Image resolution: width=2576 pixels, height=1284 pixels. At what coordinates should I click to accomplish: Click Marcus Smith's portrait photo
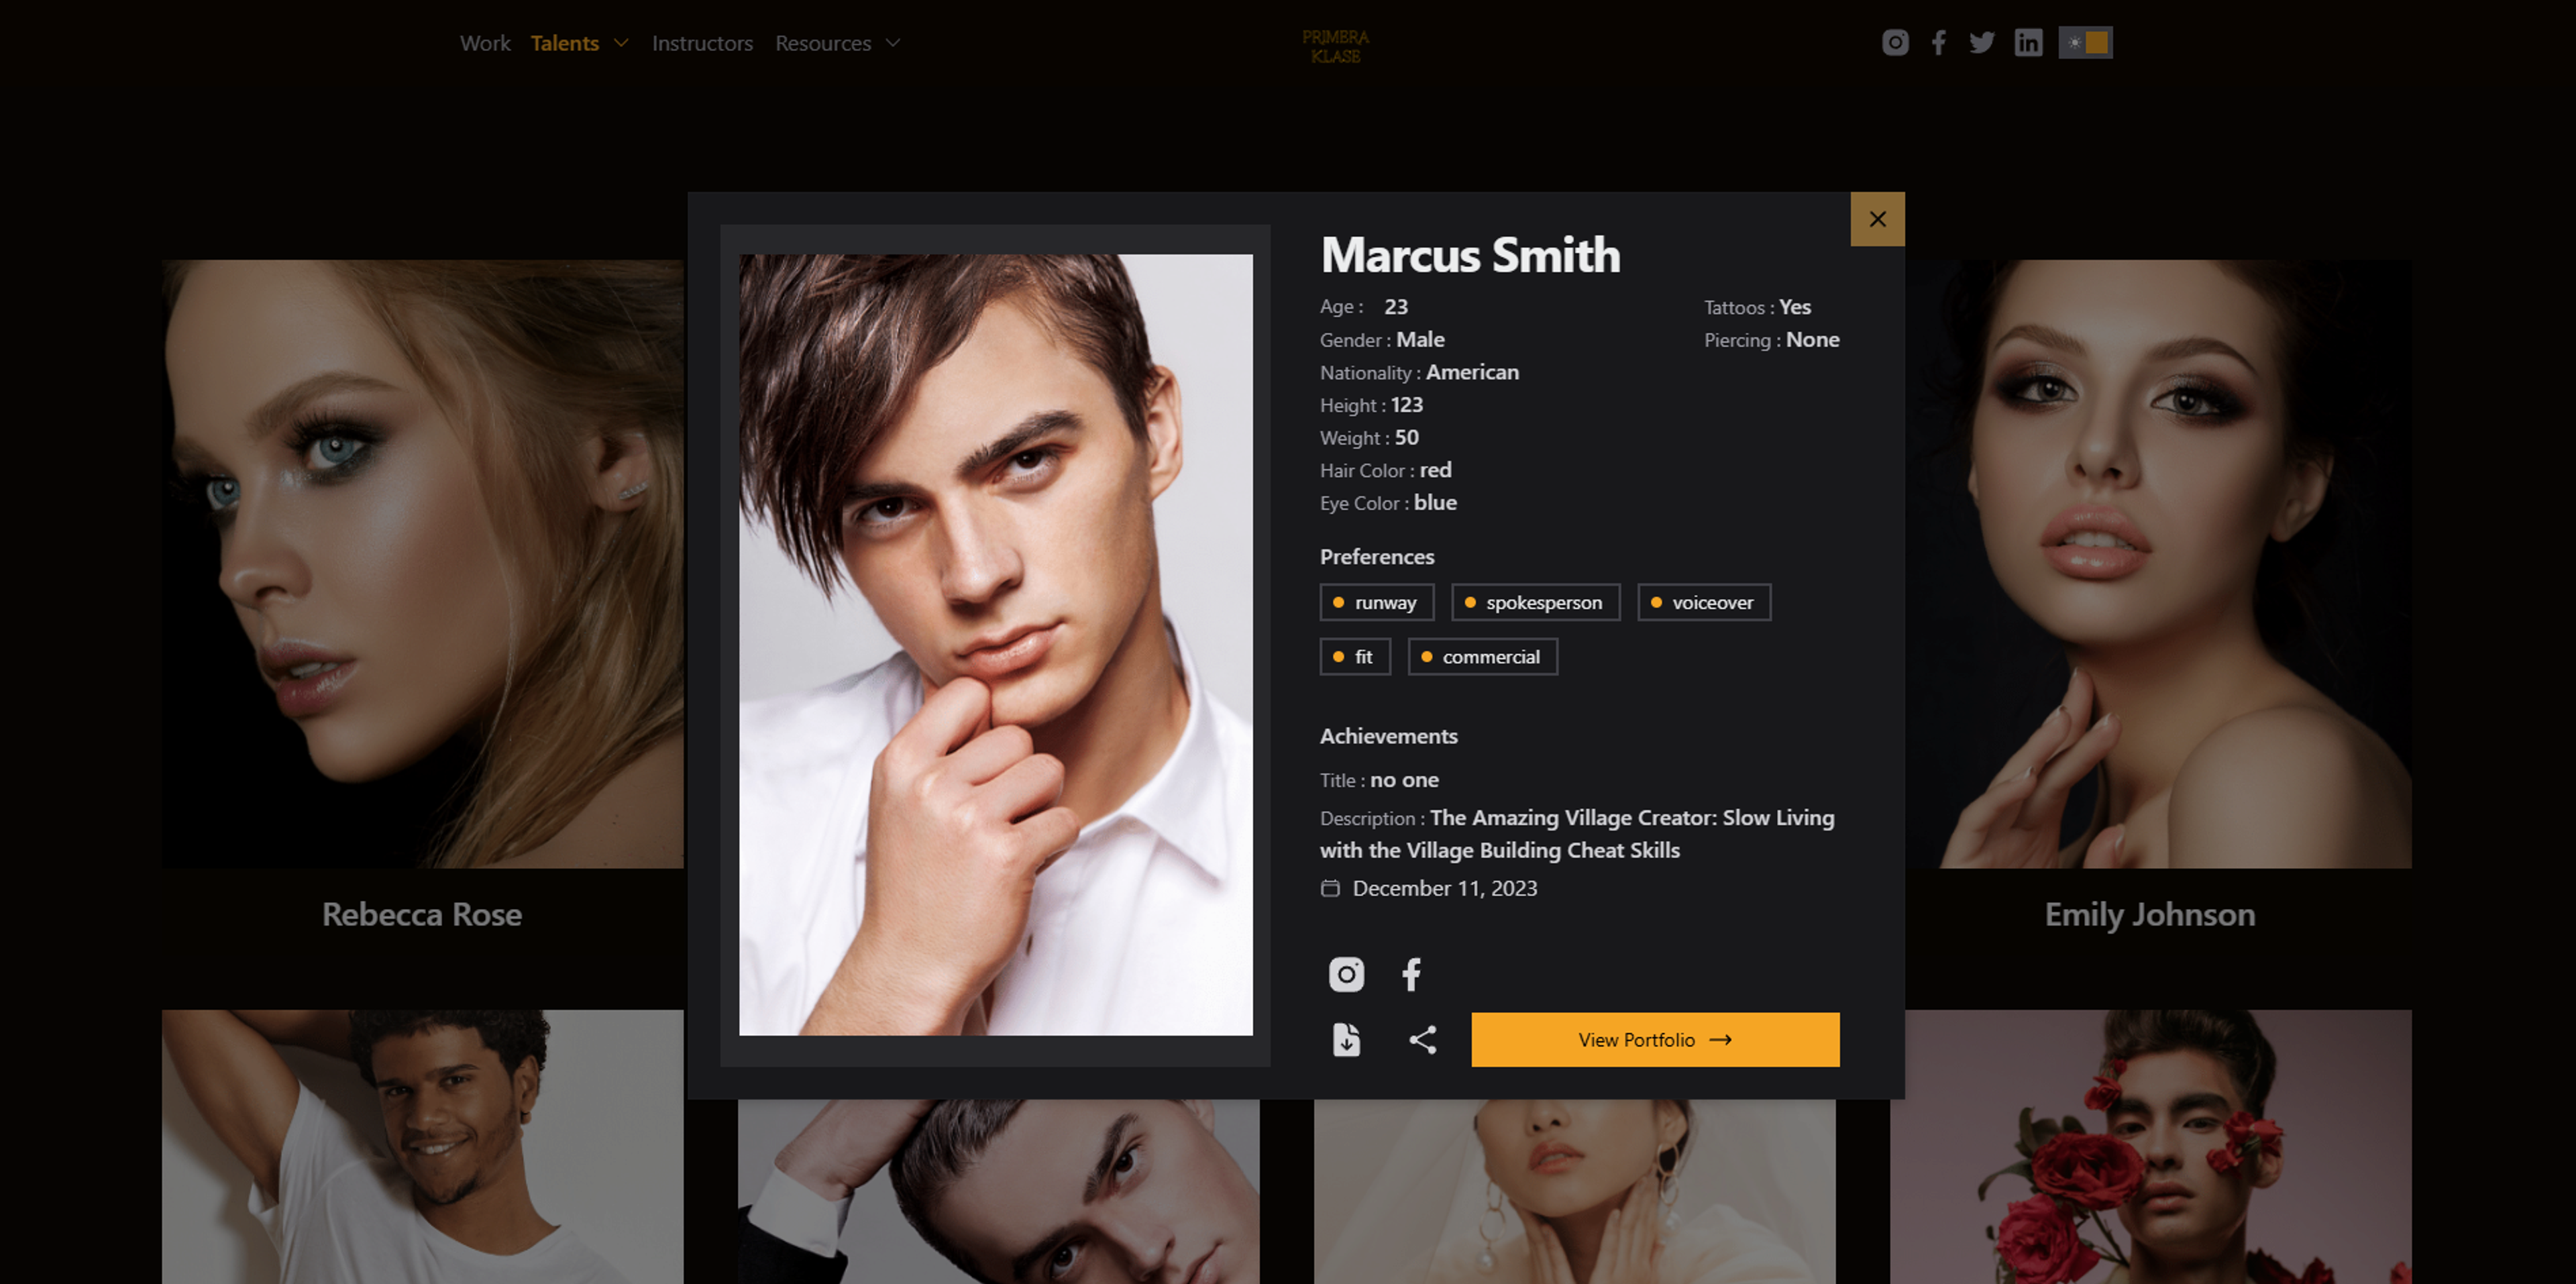(x=995, y=645)
